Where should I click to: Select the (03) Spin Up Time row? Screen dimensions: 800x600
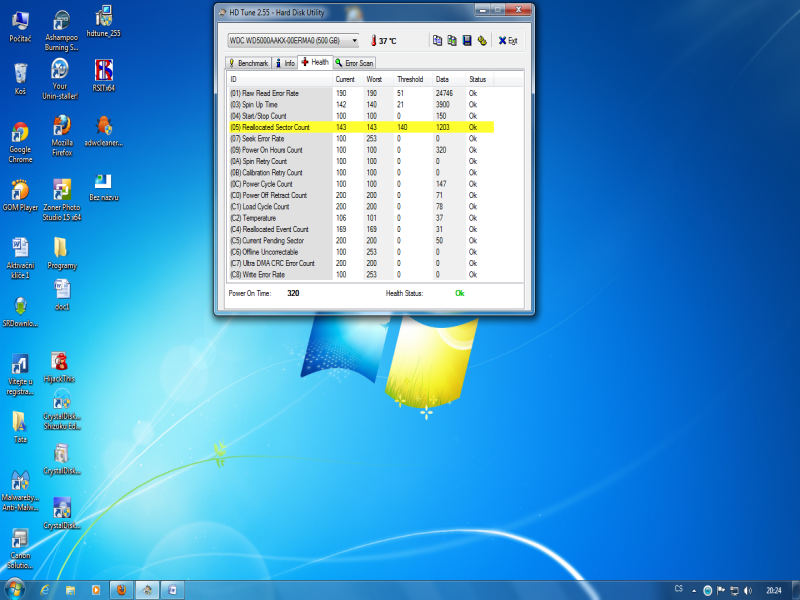361,105
